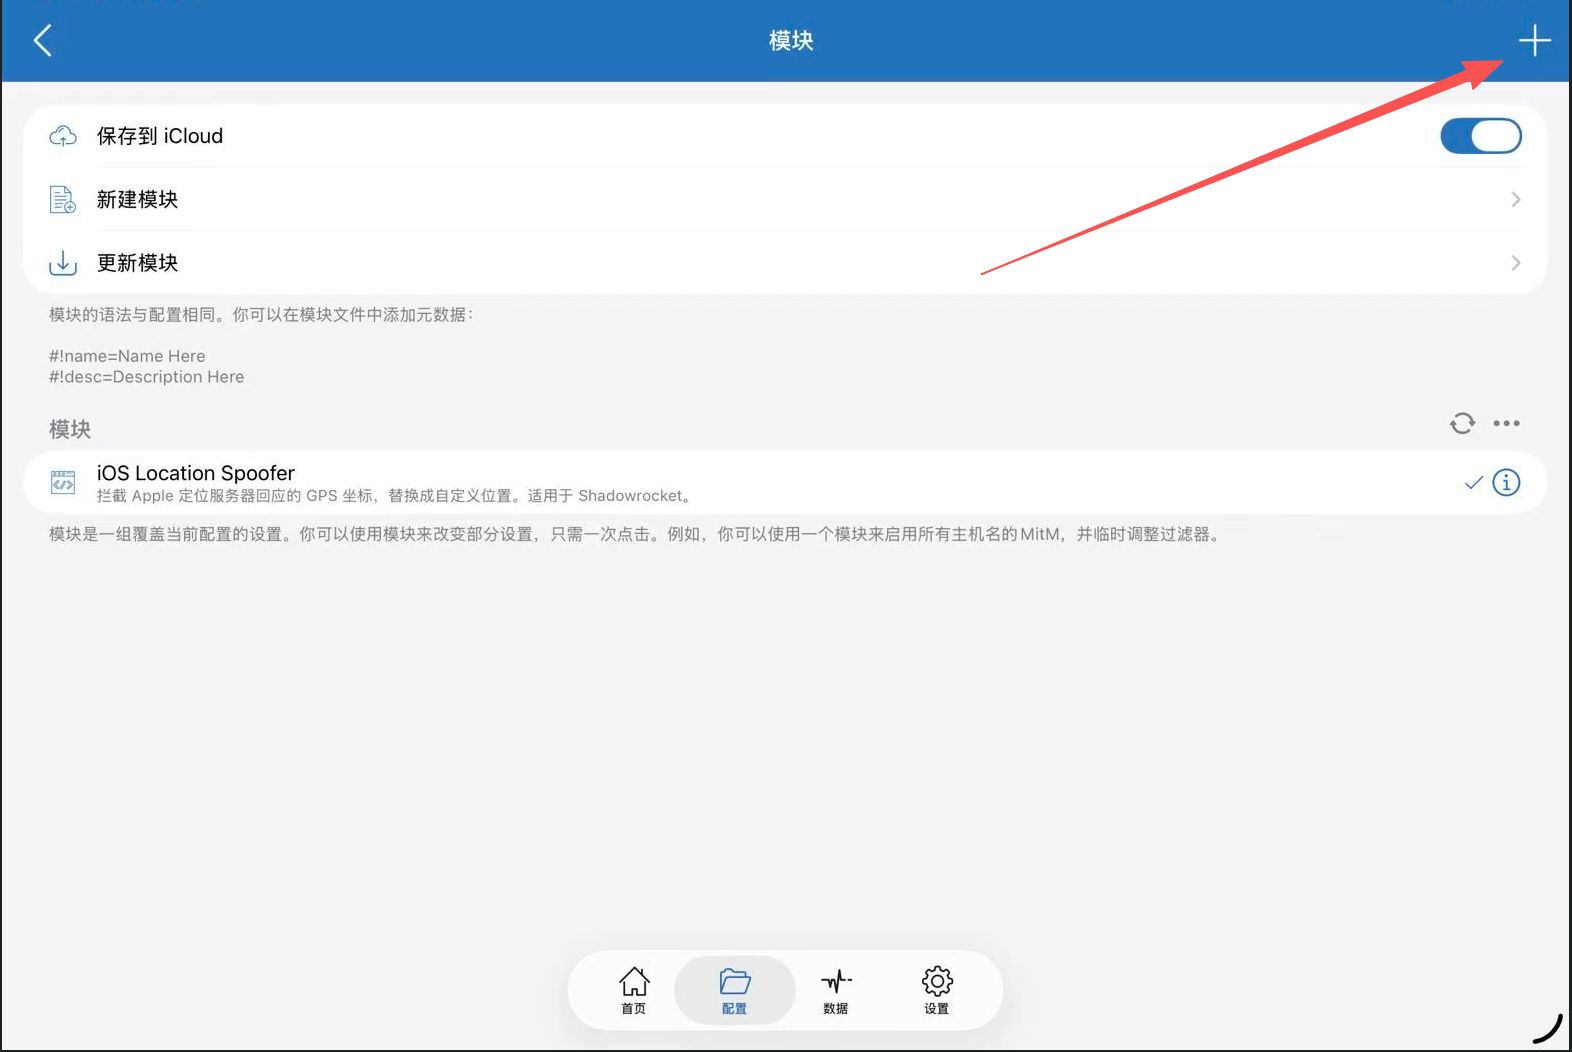1572x1052 pixels.
Task: Switch to the 数据 data tab
Action: pyautogui.click(x=836, y=990)
